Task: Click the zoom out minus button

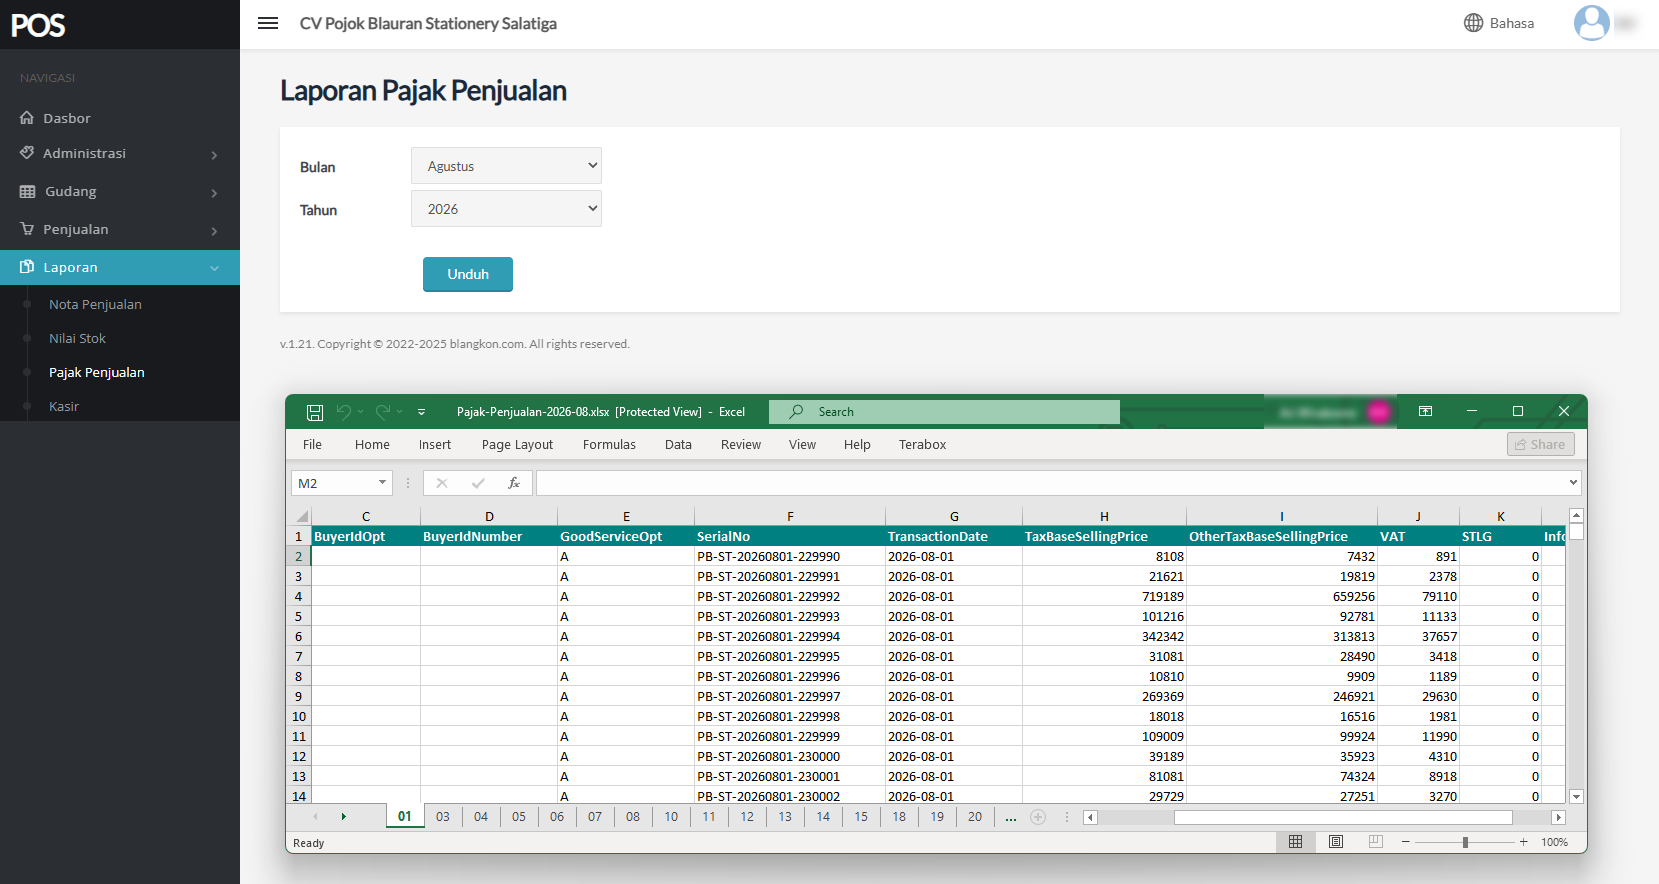Action: (1406, 842)
